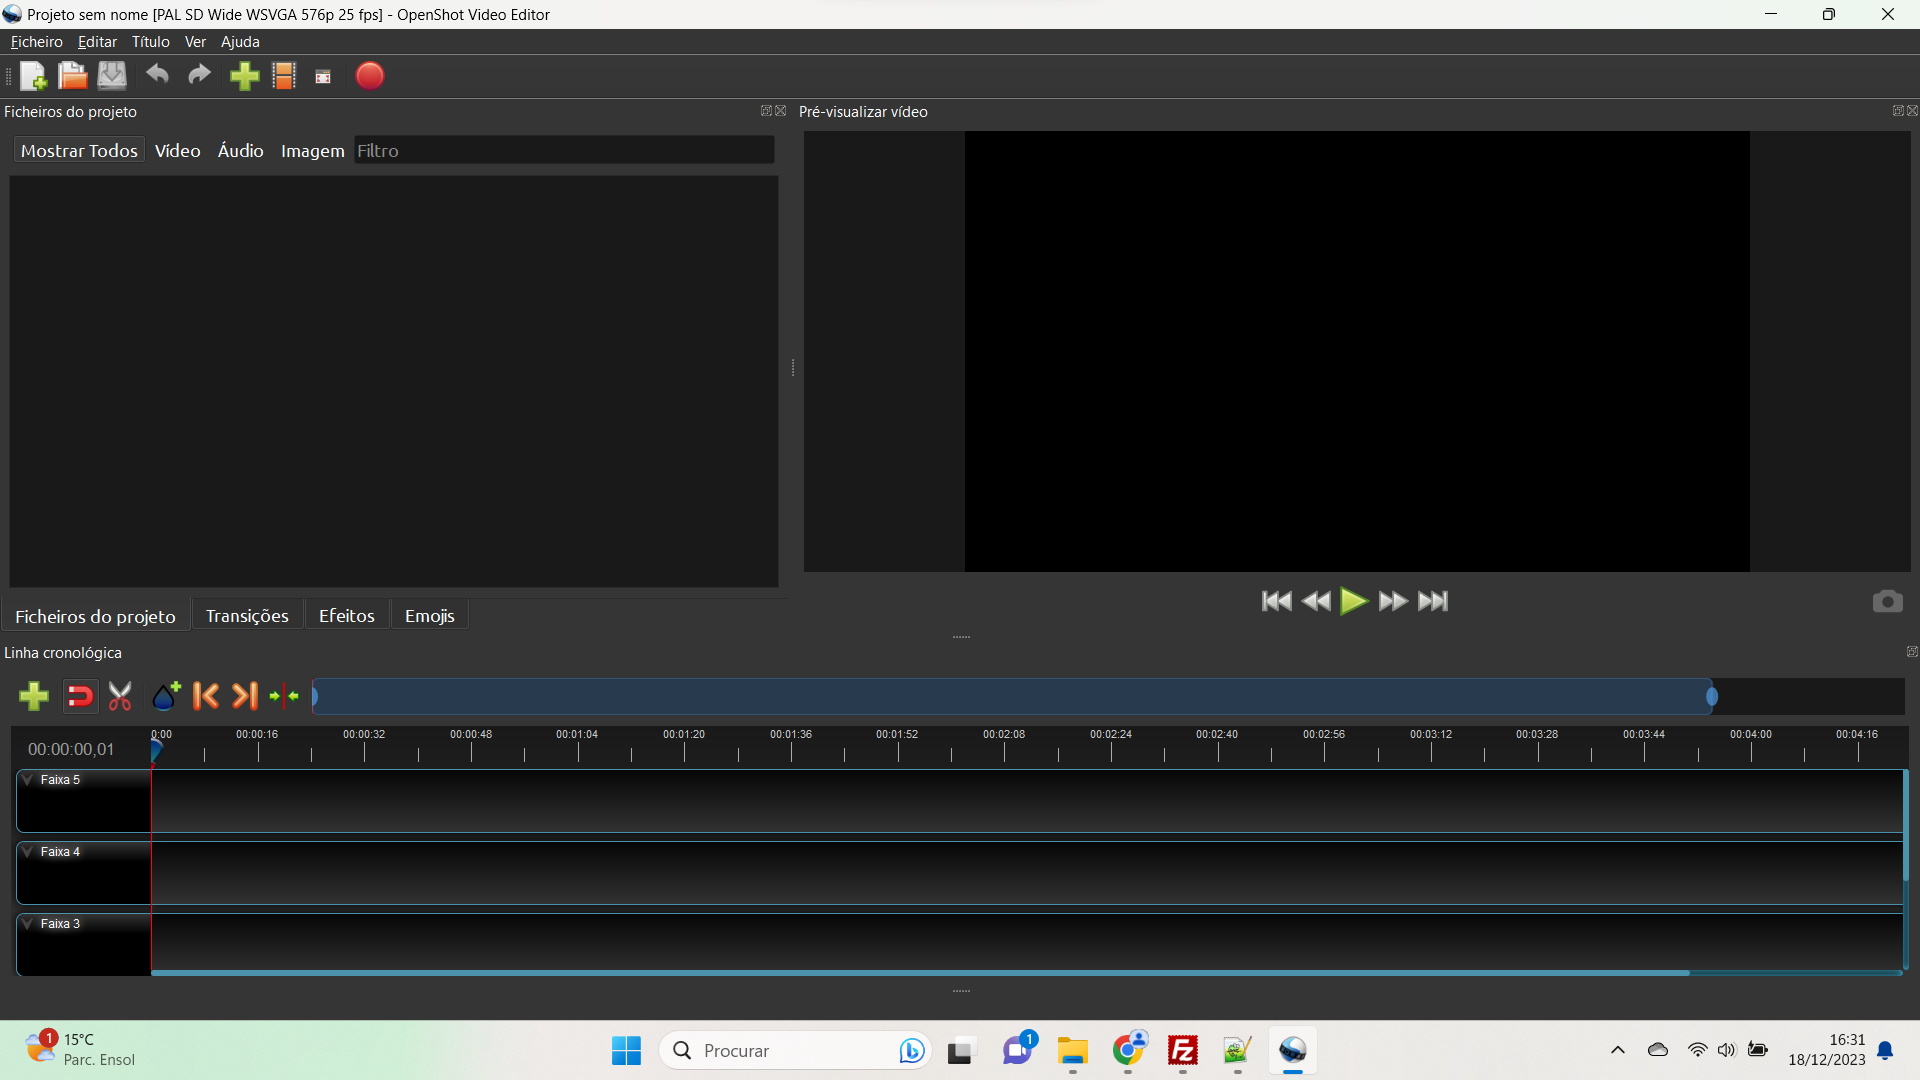Switch to the Ficheiros do projeto tab
The height and width of the screenshot is (1080, 1920).
(95, 617)
